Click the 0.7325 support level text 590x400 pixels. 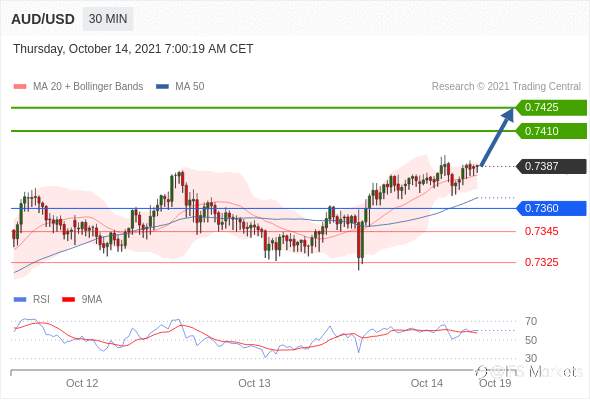click(541, 262)
